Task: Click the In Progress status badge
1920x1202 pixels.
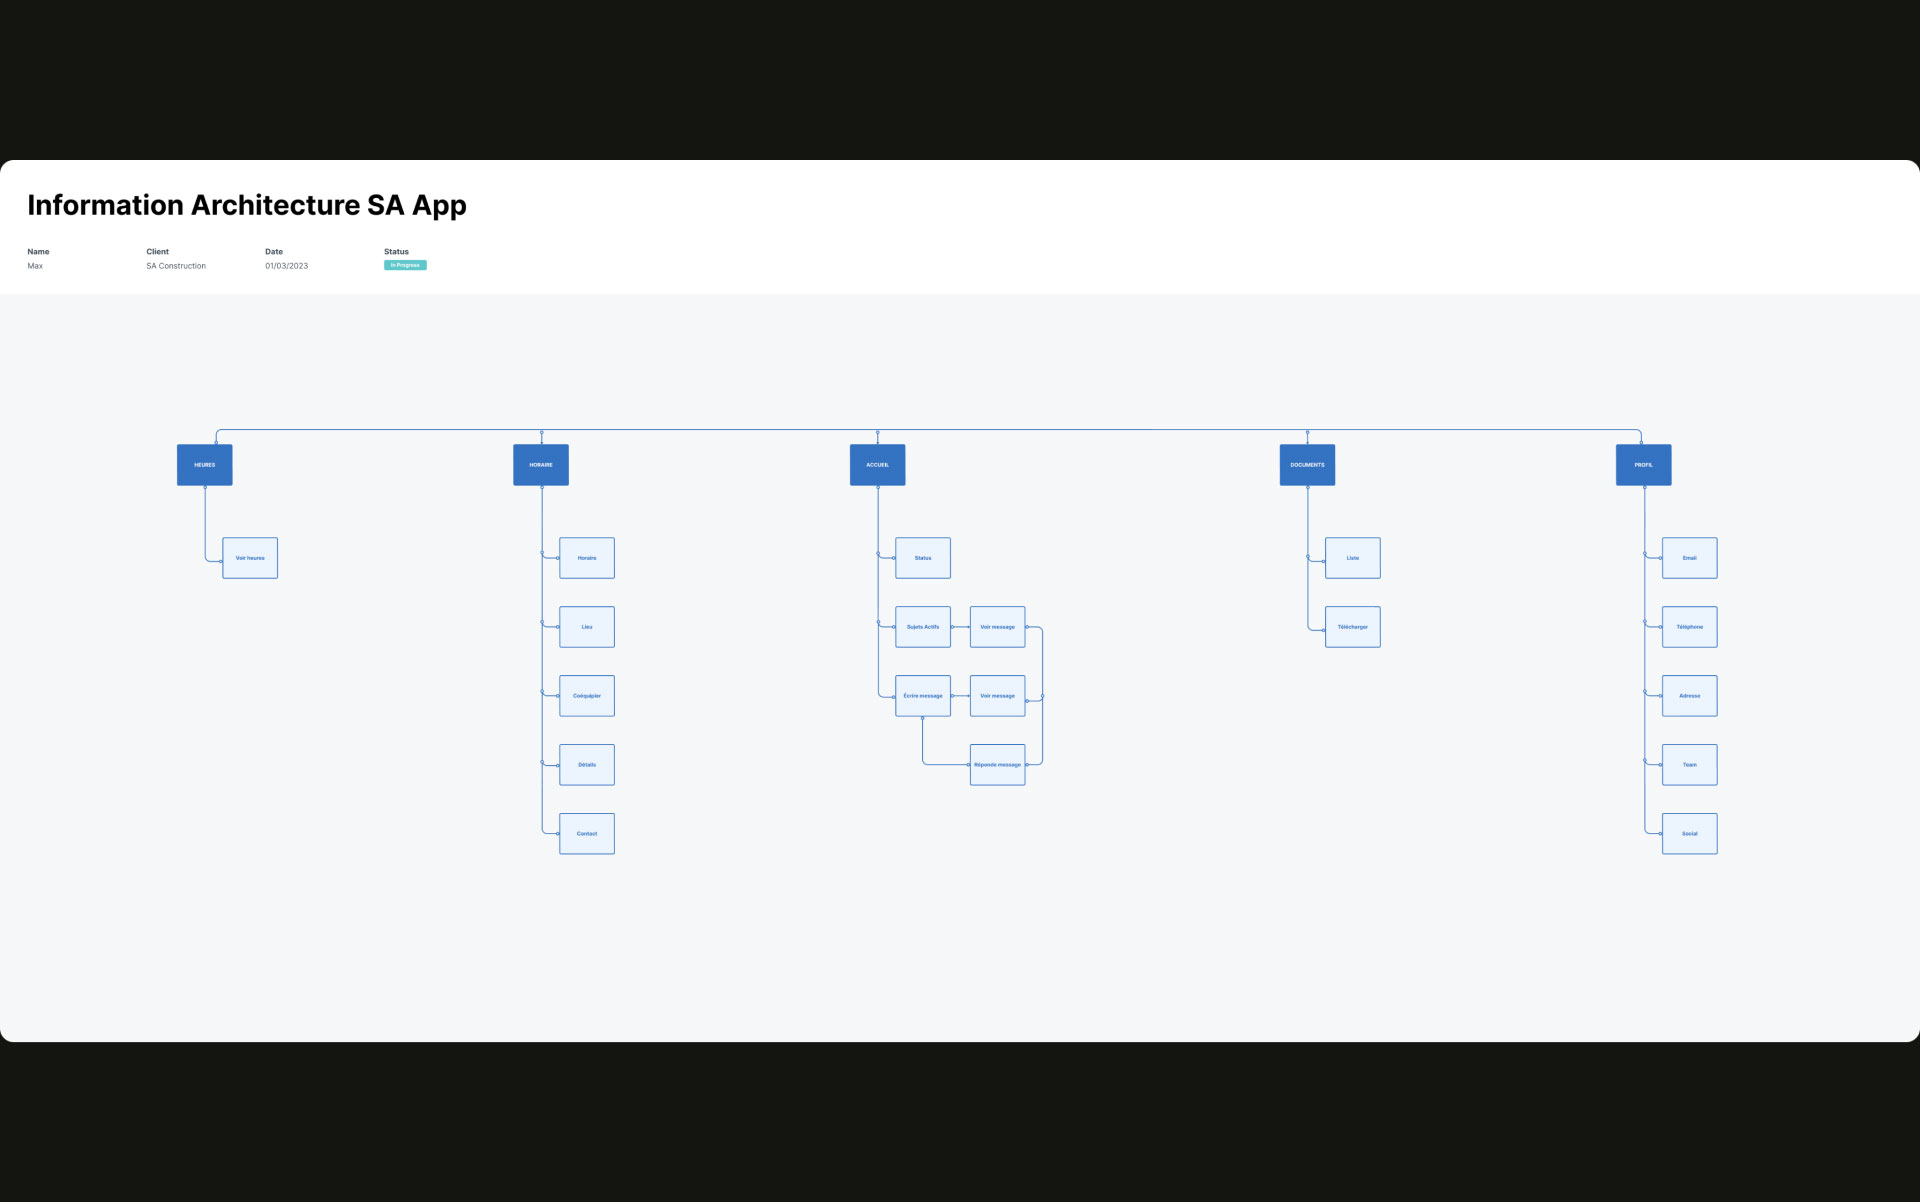Action: coord(405,265)
